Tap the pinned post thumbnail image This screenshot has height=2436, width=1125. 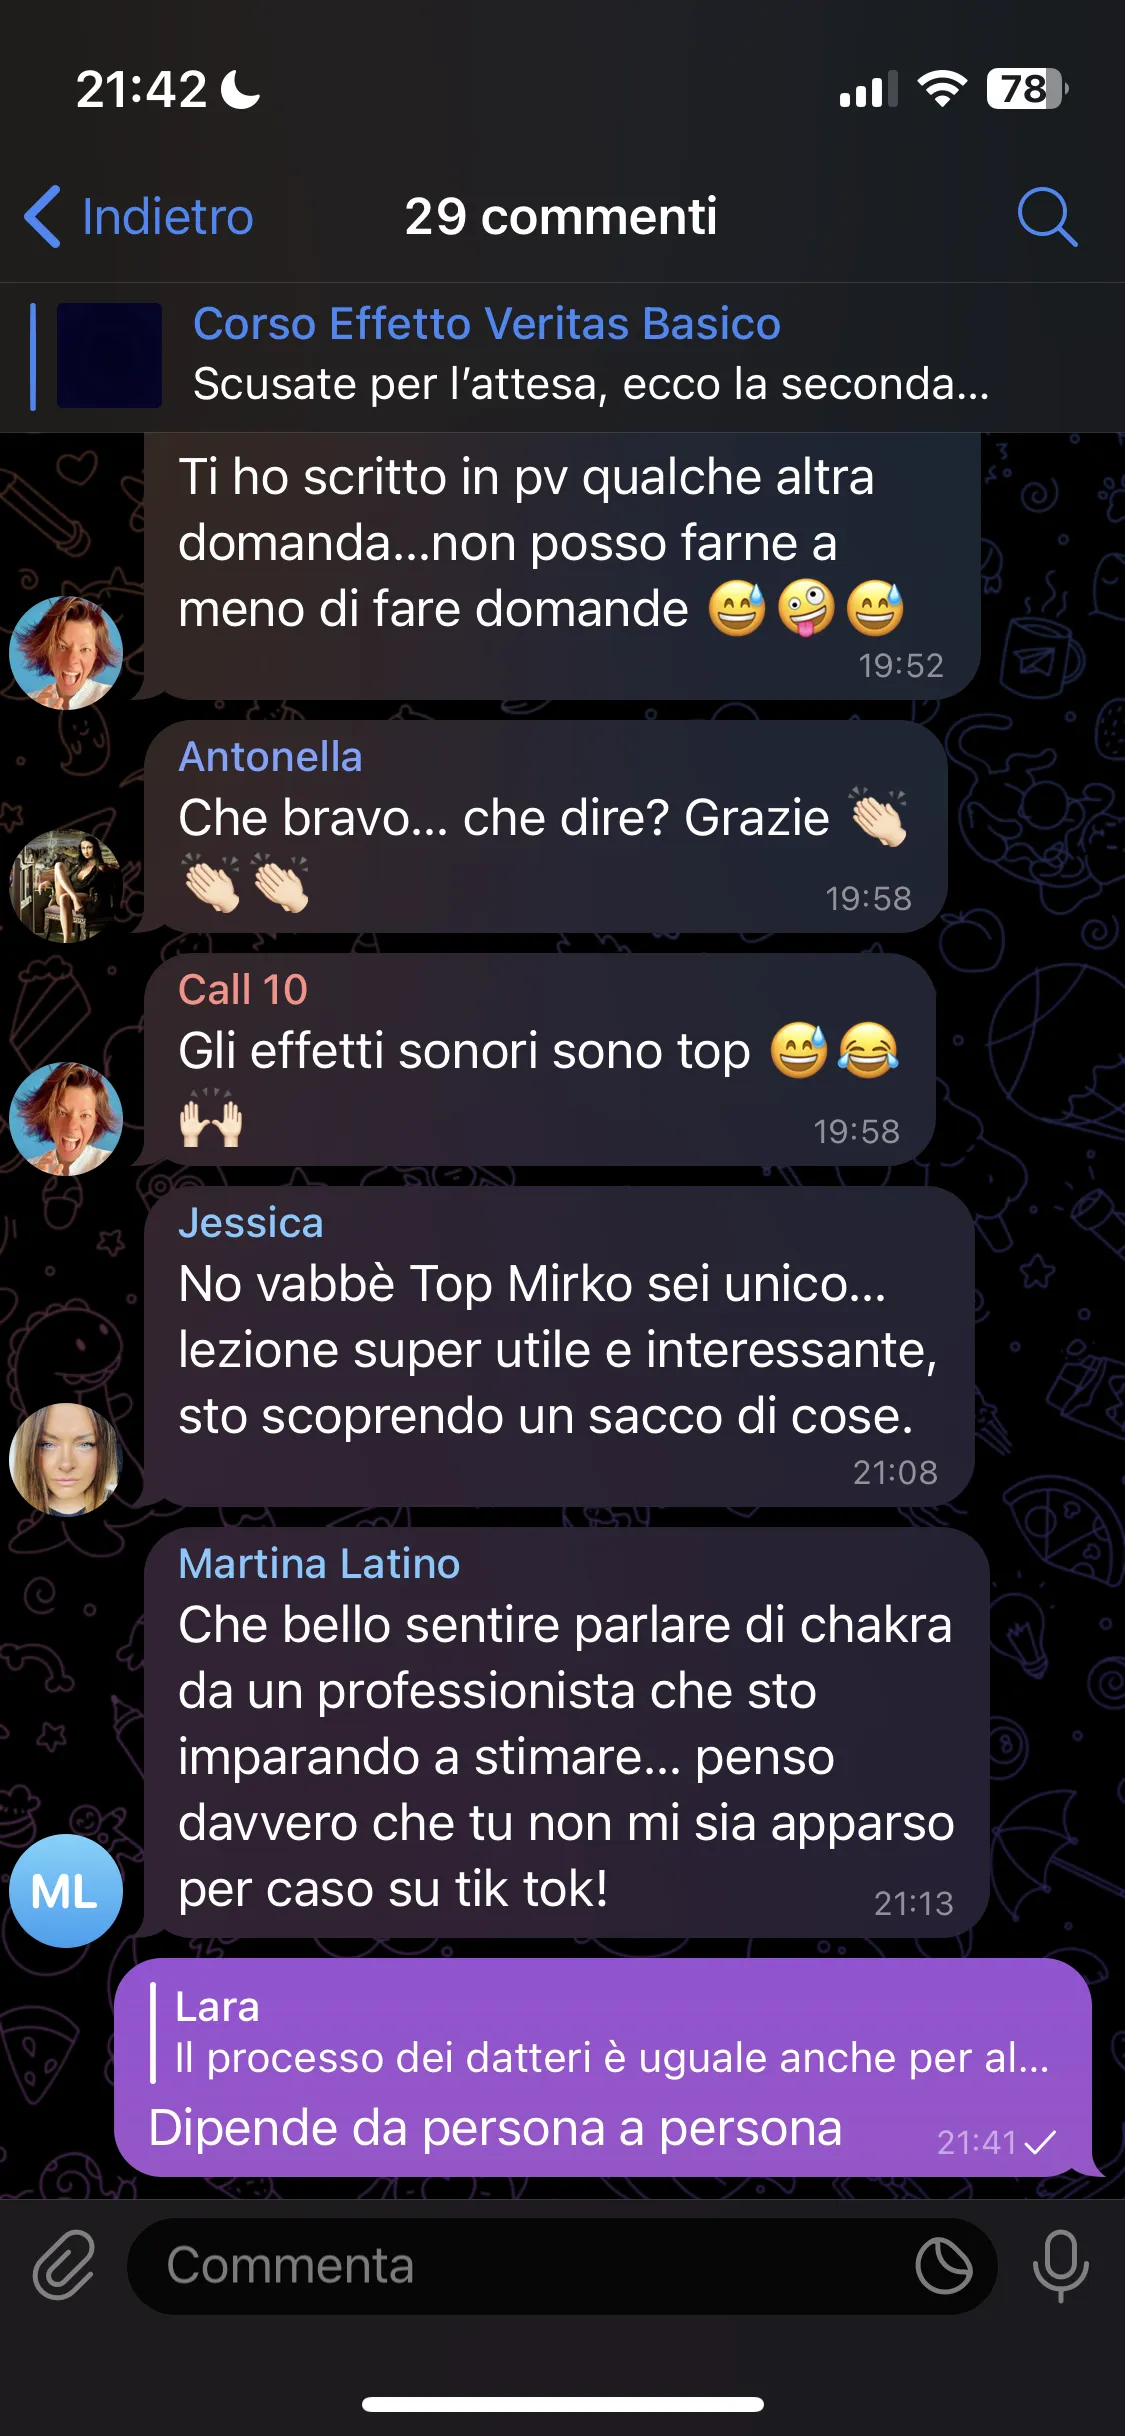(109, 355)
